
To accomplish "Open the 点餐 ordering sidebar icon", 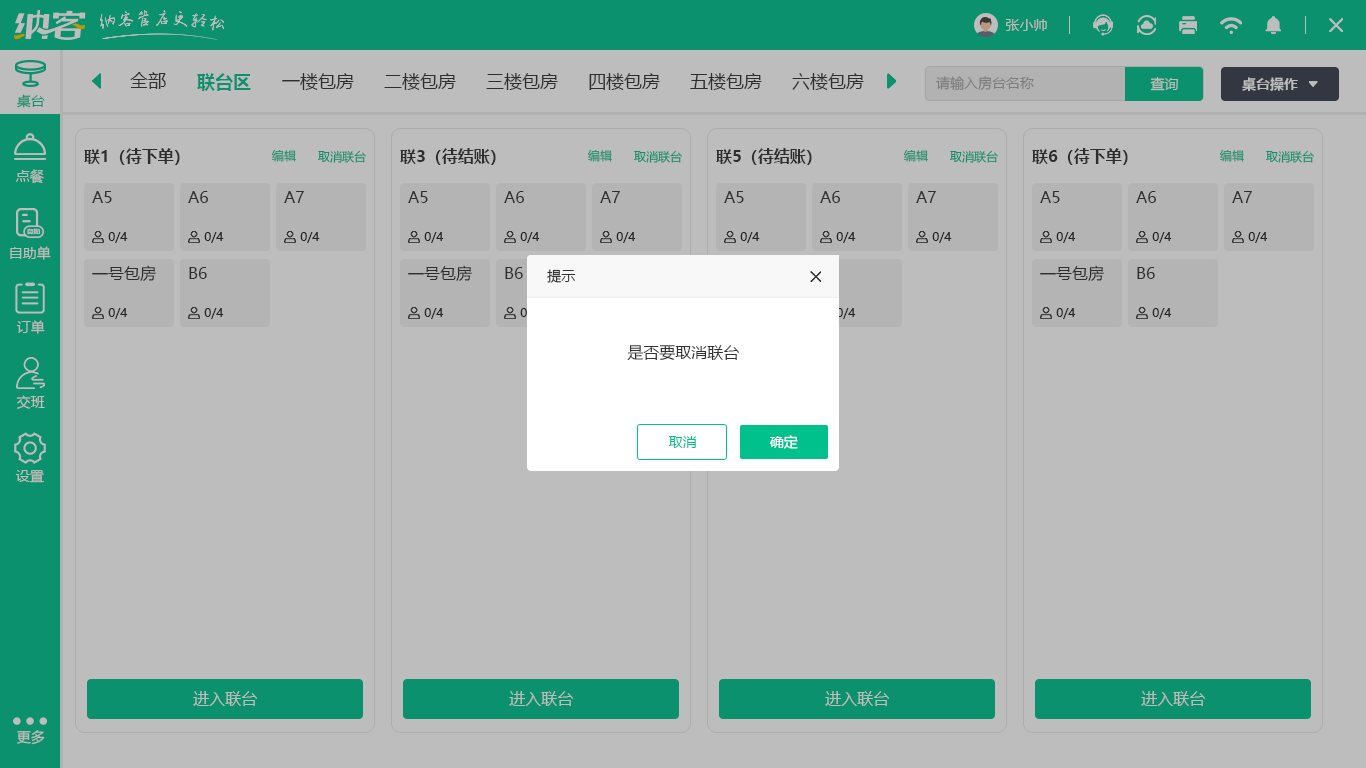I will [30, 158].
